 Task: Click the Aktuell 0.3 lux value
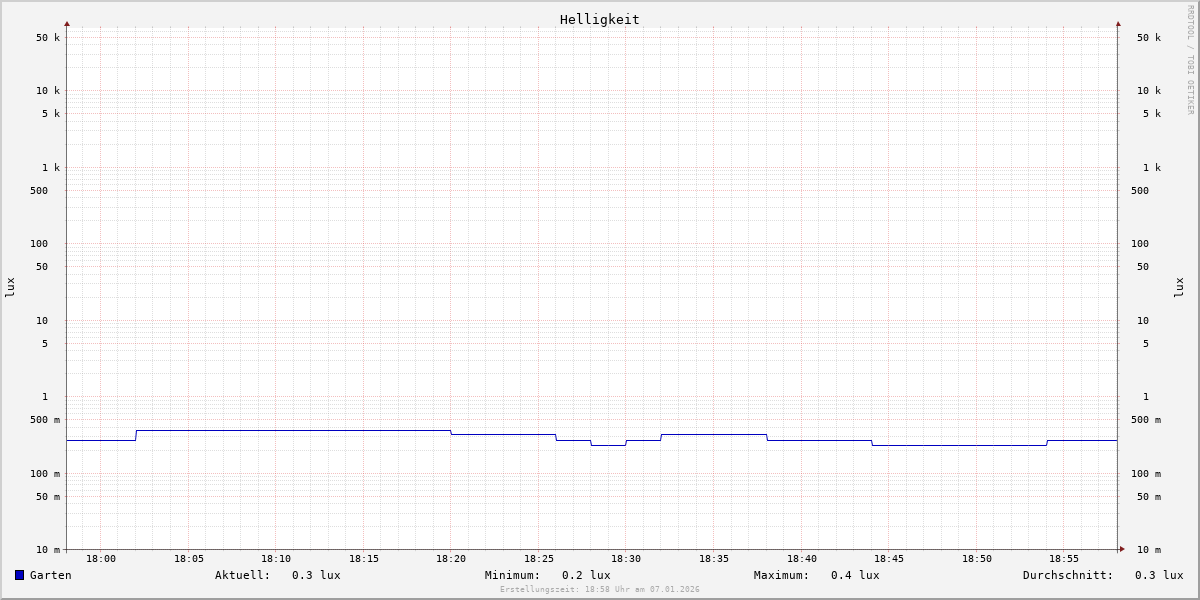316,575
